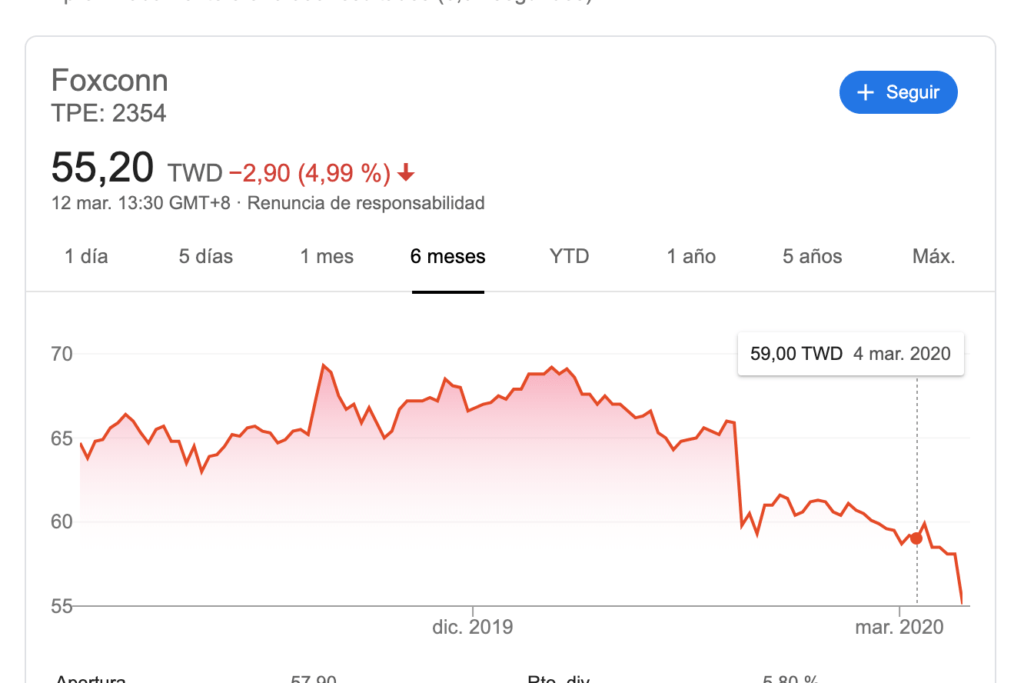
Task: Show the 1 mes chart range
Action: pyautogui.click(x=327, y=257)
